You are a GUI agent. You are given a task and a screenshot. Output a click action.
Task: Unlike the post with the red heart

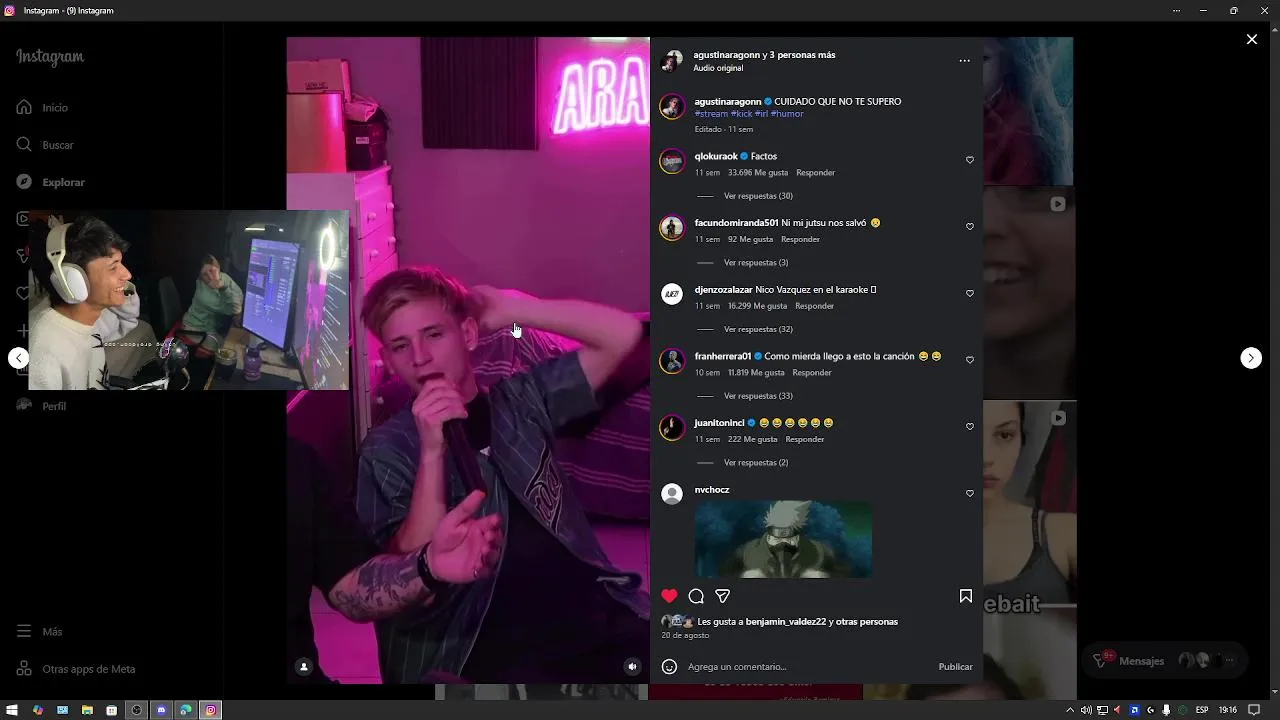pos(669,596)
